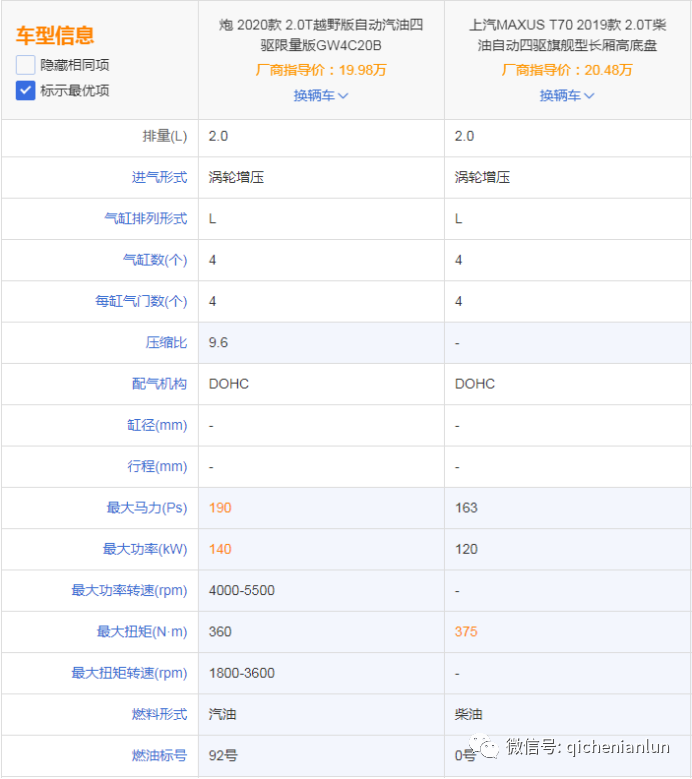Click price 厂商指导价：19.98万

click(x=321, y=70)
